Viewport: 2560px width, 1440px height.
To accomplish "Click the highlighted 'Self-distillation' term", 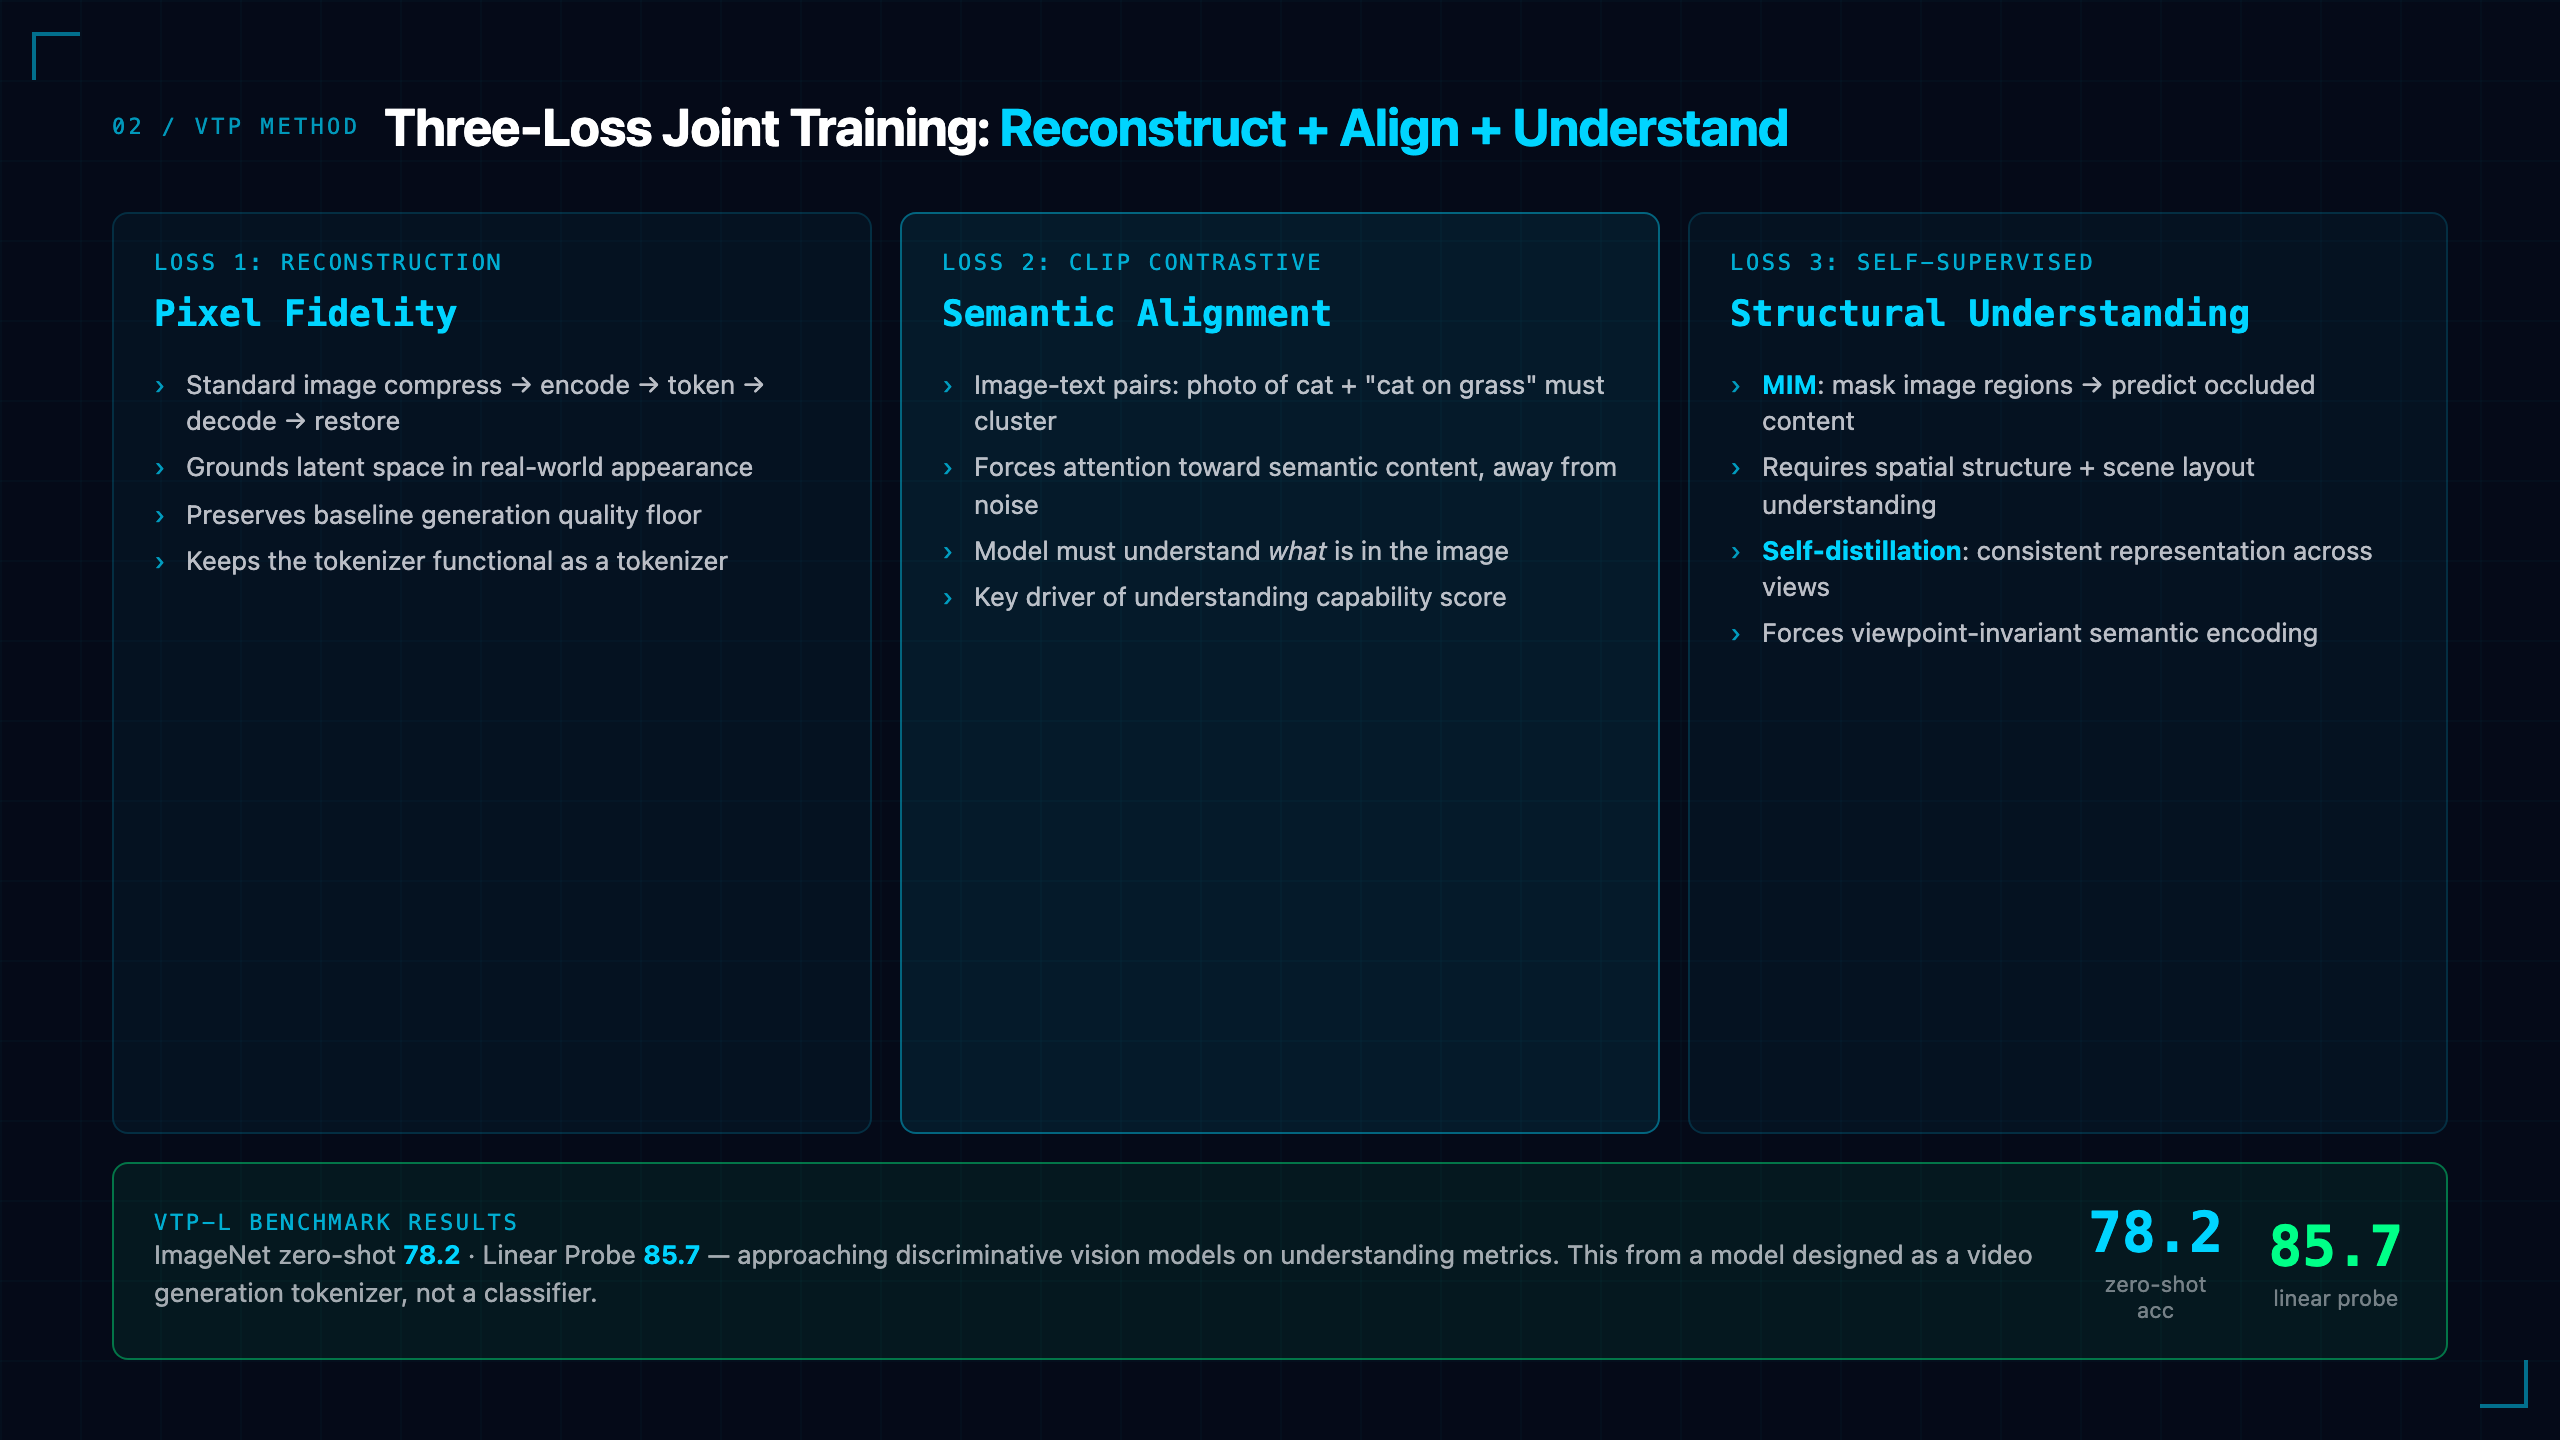I will (1861, 551).
